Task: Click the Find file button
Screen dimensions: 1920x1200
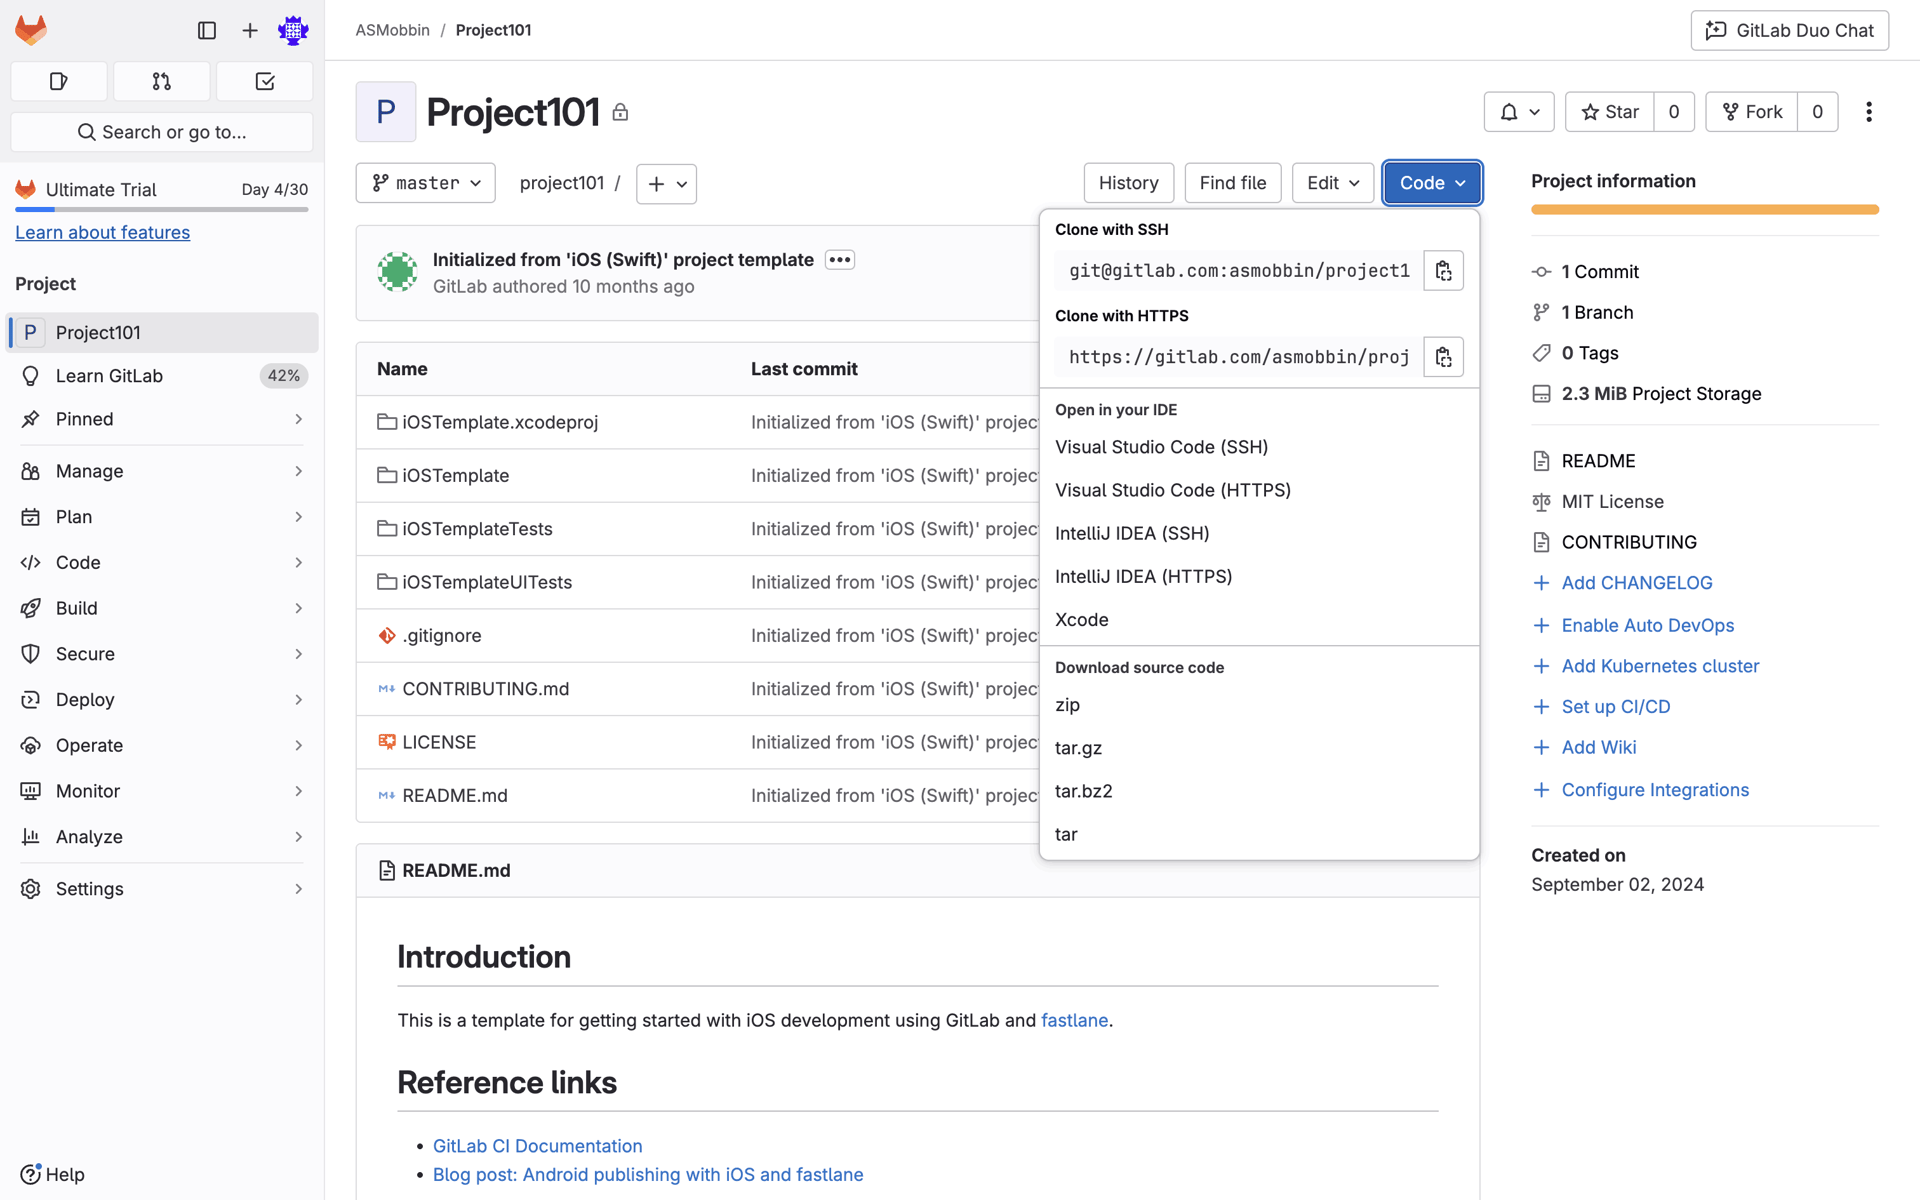Action: tap(1232, 183)
